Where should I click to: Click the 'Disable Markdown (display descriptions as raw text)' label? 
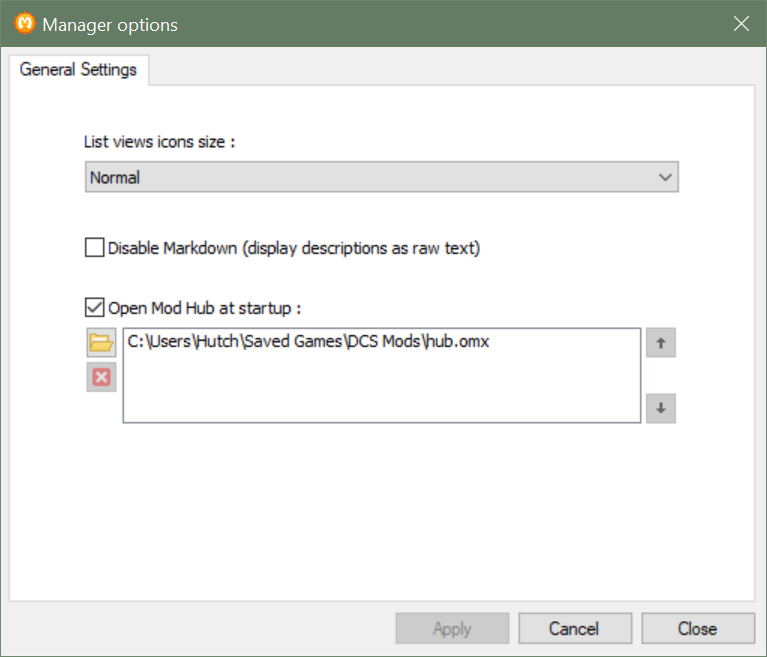(294, 248)
